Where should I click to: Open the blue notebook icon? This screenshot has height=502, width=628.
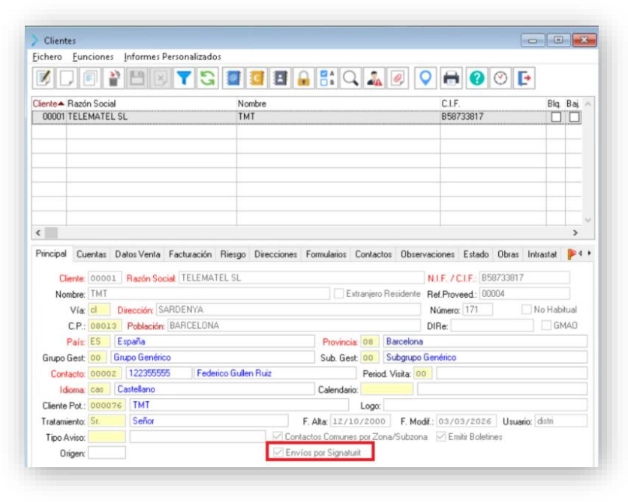[233, 78]
